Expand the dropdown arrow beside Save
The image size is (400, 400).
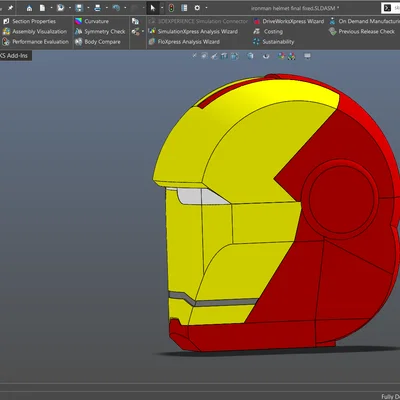pos(88,8)
